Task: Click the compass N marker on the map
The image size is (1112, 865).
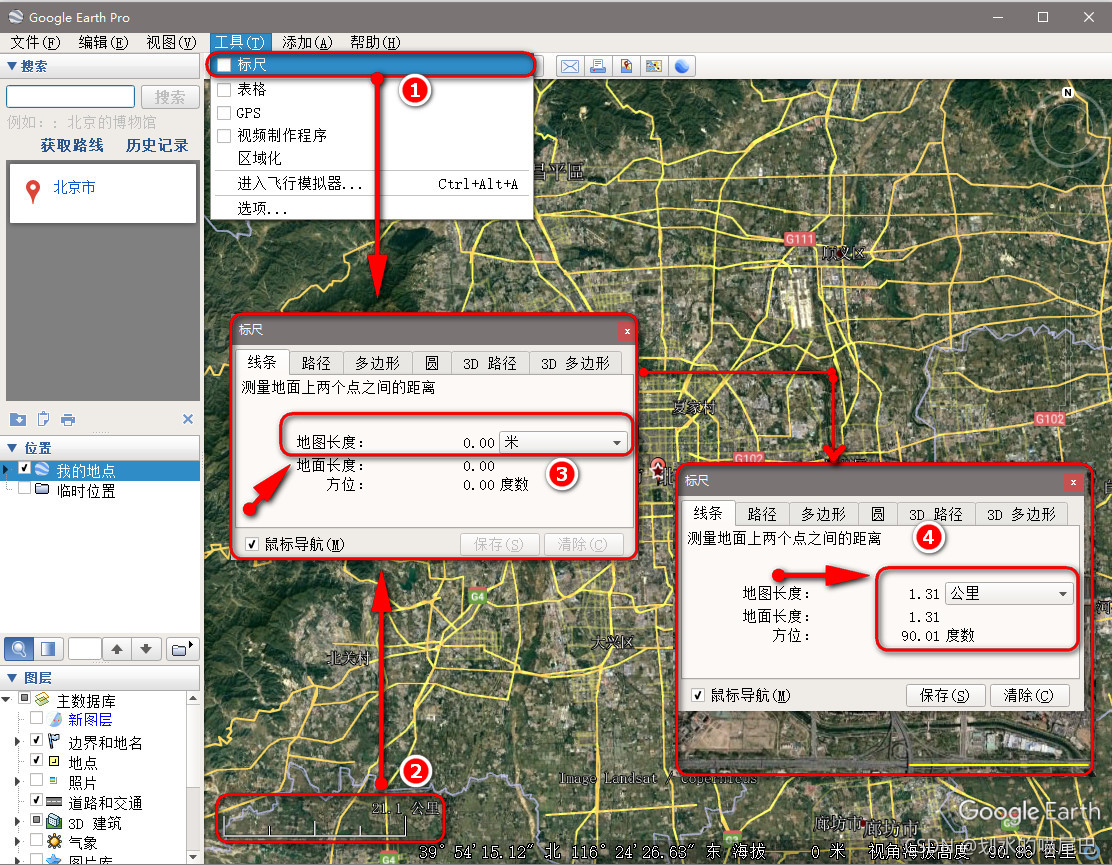Action: click(x=1067, y=92)
